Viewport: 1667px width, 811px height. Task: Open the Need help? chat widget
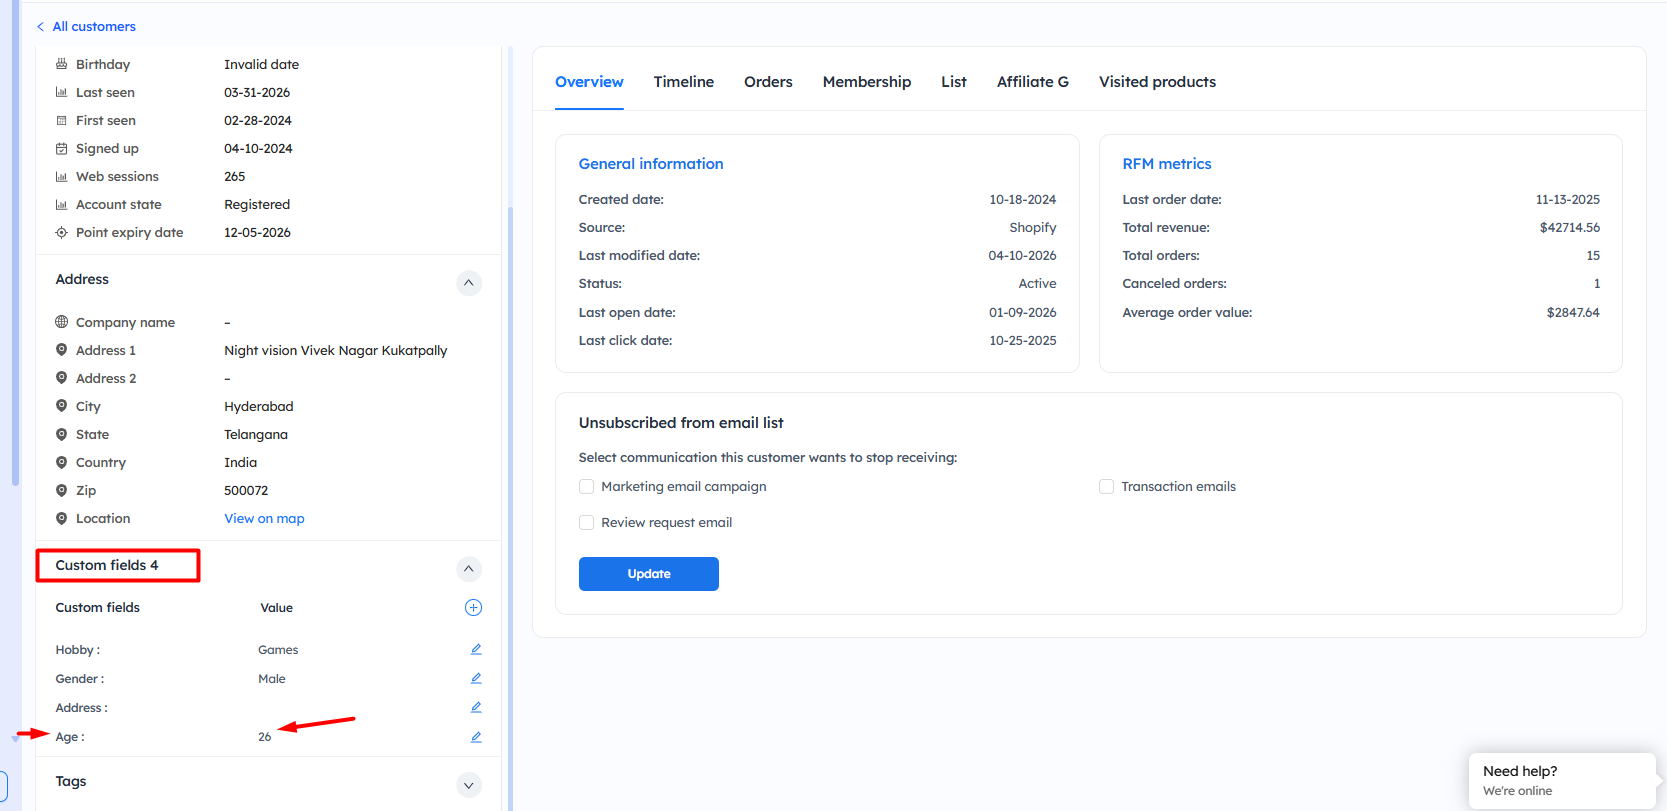[x=1561, y=780]
